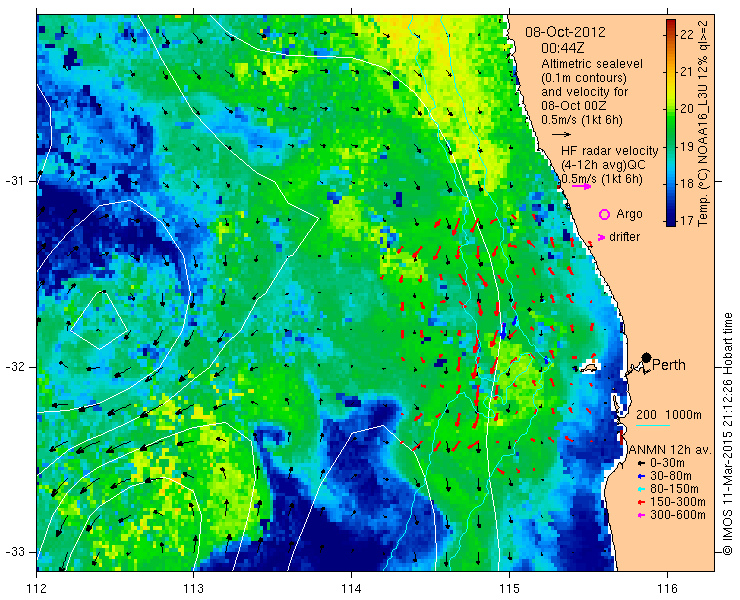
Task: Click the 'Perth' city label
Action: pyautogui.click(x=669, y=365)
